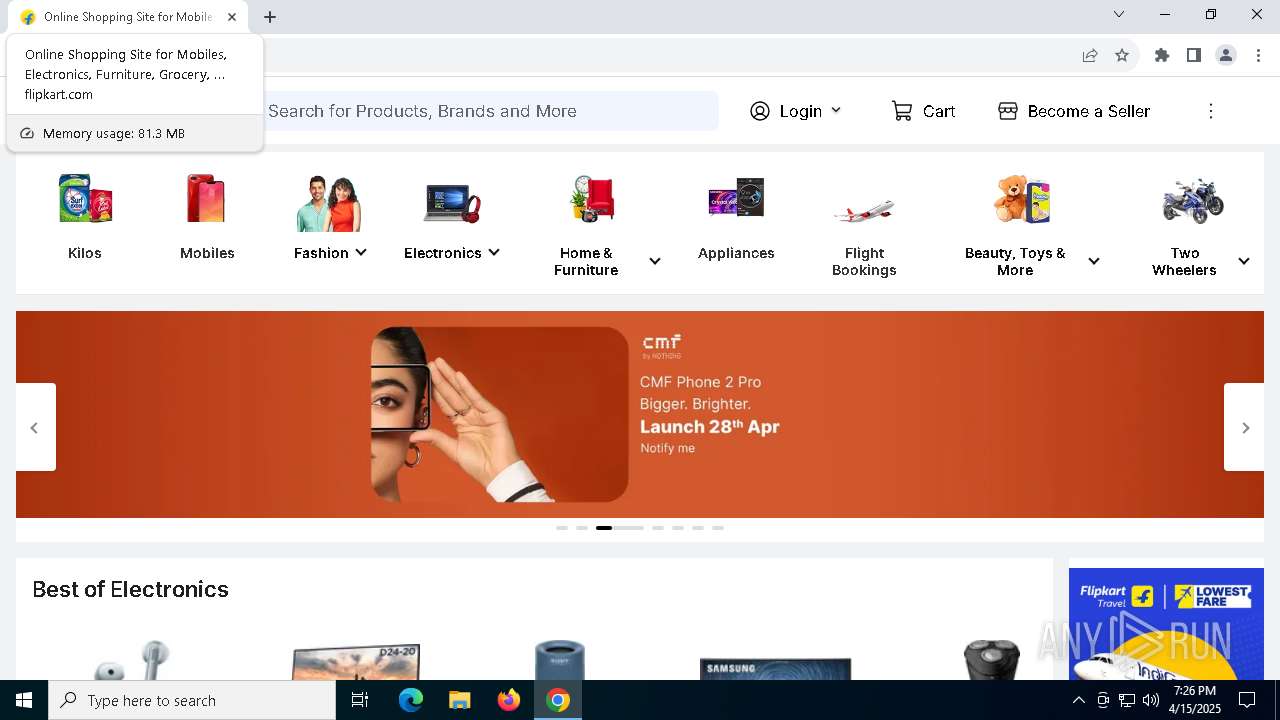Open the Home & Furniture chair icon
1280x720 pixels.
(x=593, y=199)
